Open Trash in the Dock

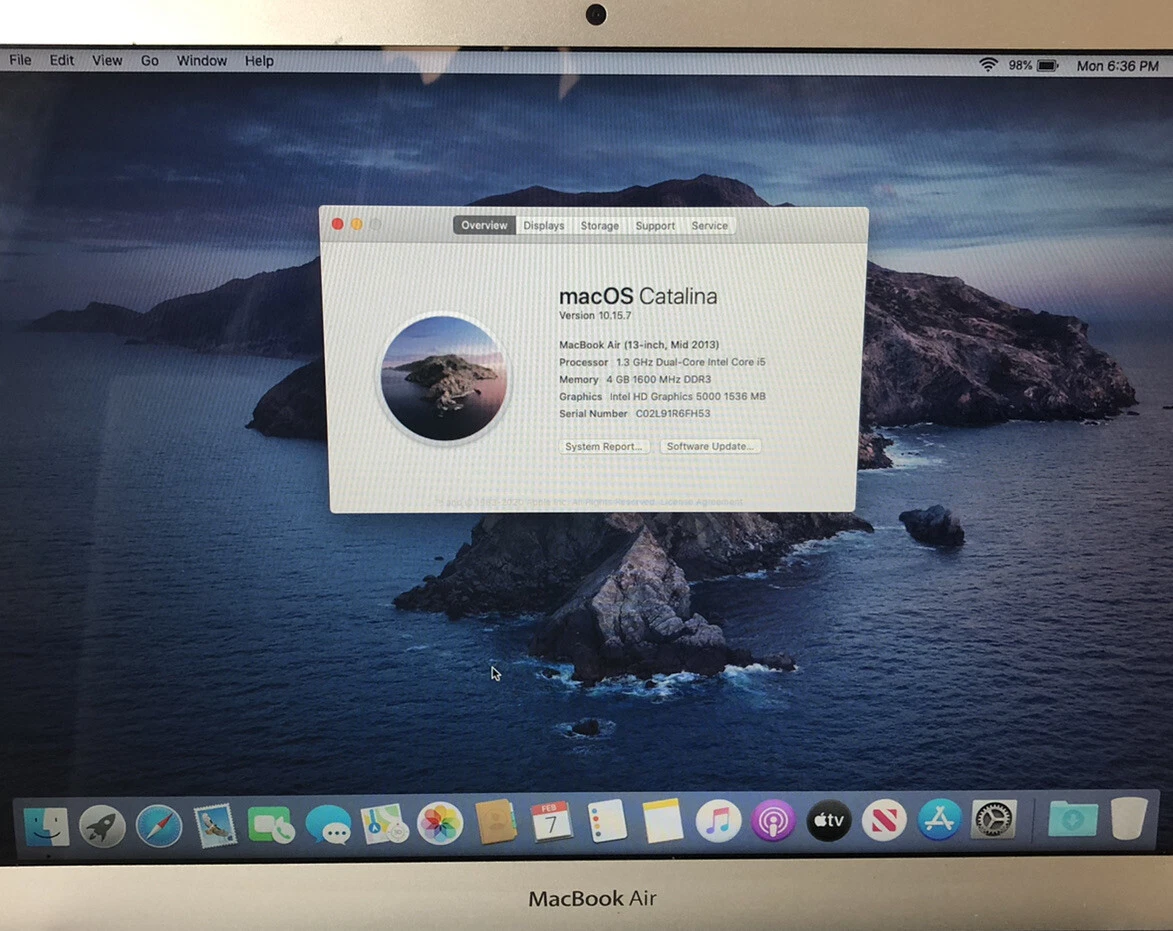1129,817
